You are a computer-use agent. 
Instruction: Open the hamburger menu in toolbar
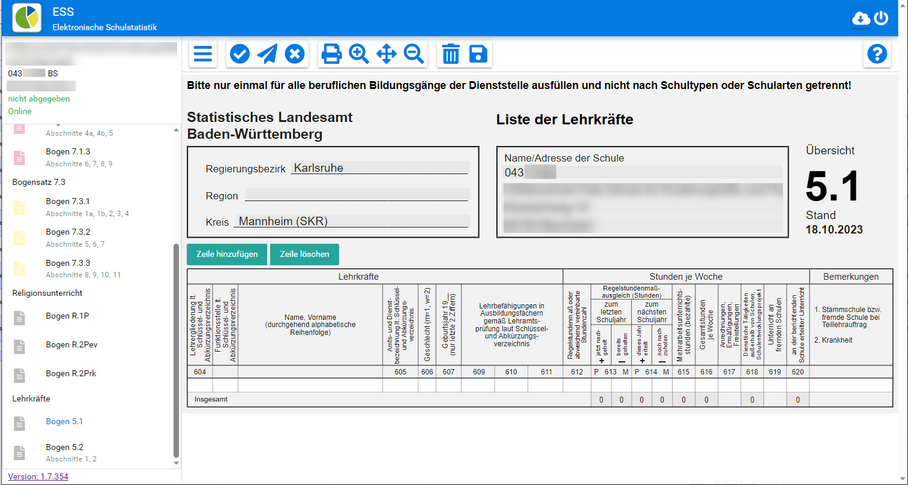(x=203, y=54)
